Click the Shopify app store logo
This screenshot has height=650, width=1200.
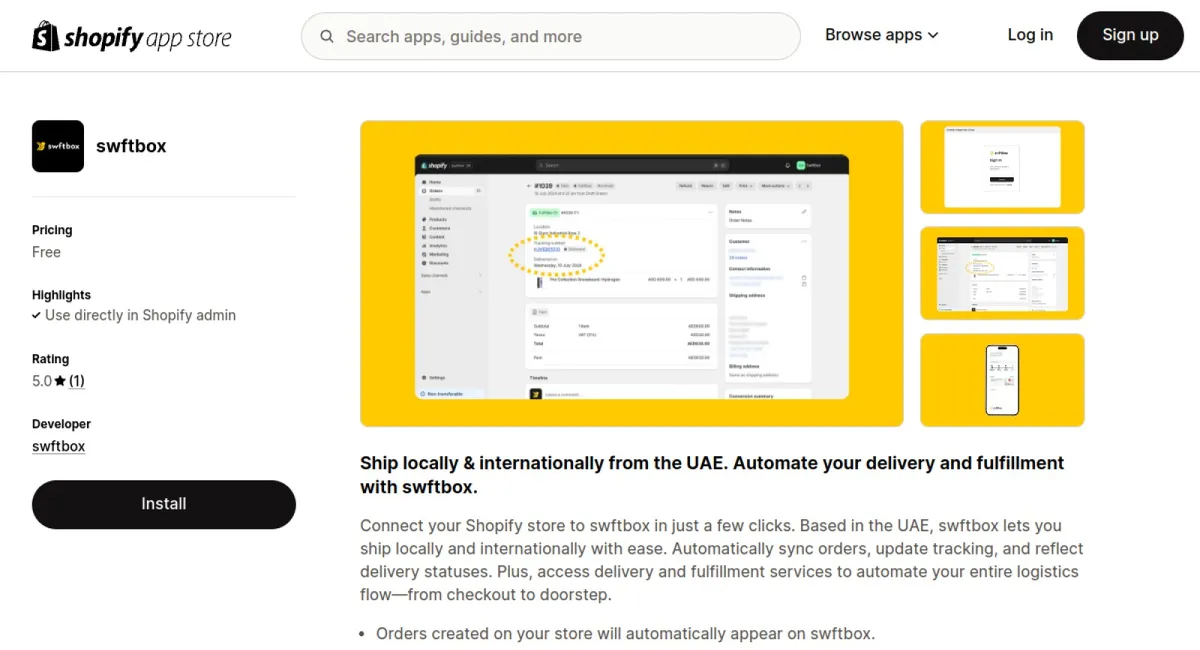[x=132, y=37]
